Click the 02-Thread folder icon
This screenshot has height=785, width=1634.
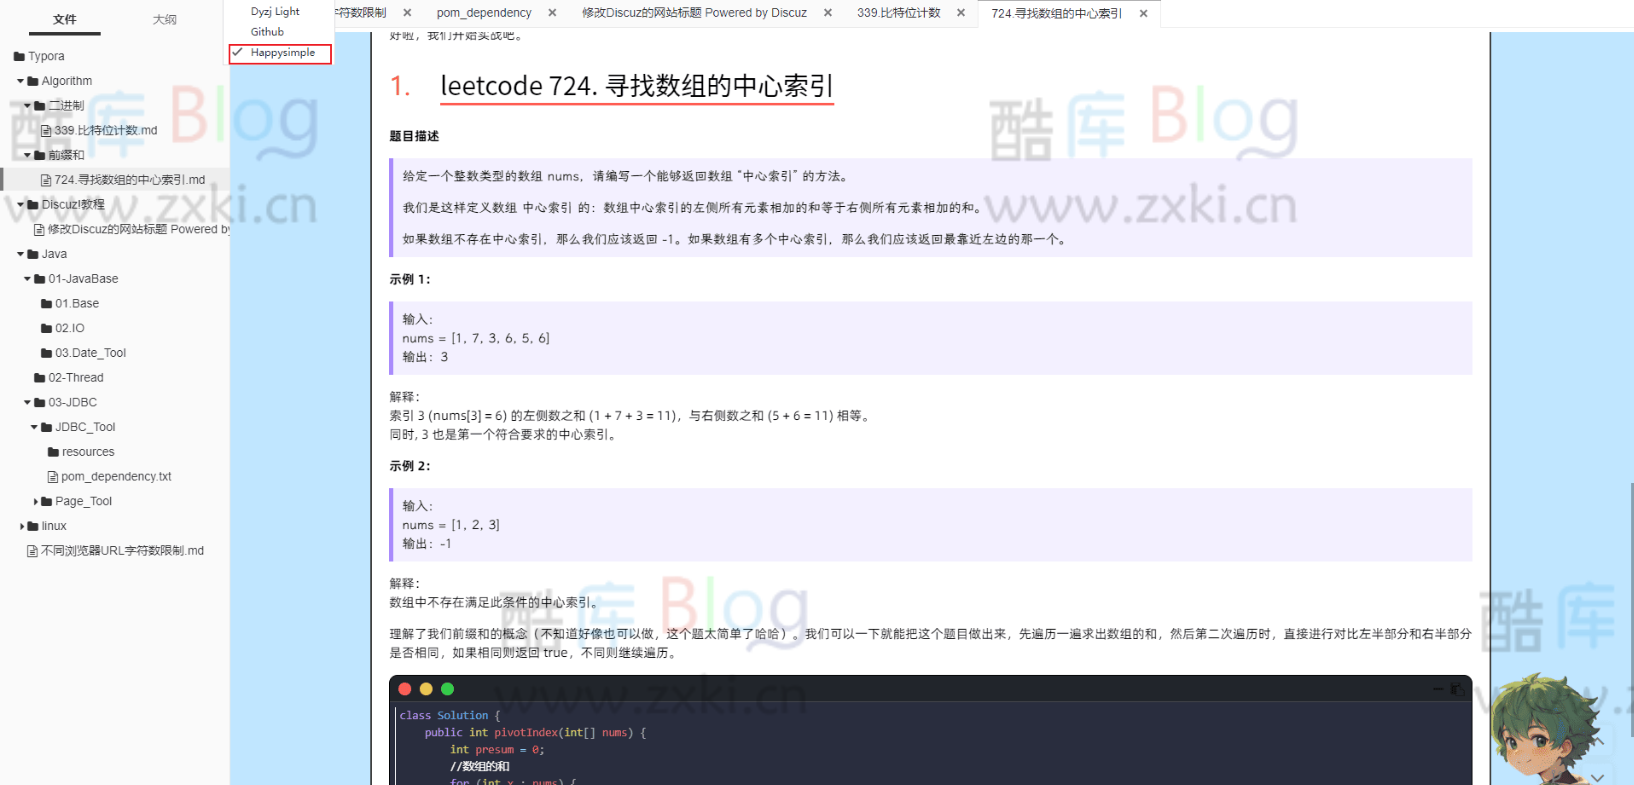pos(39,378)
